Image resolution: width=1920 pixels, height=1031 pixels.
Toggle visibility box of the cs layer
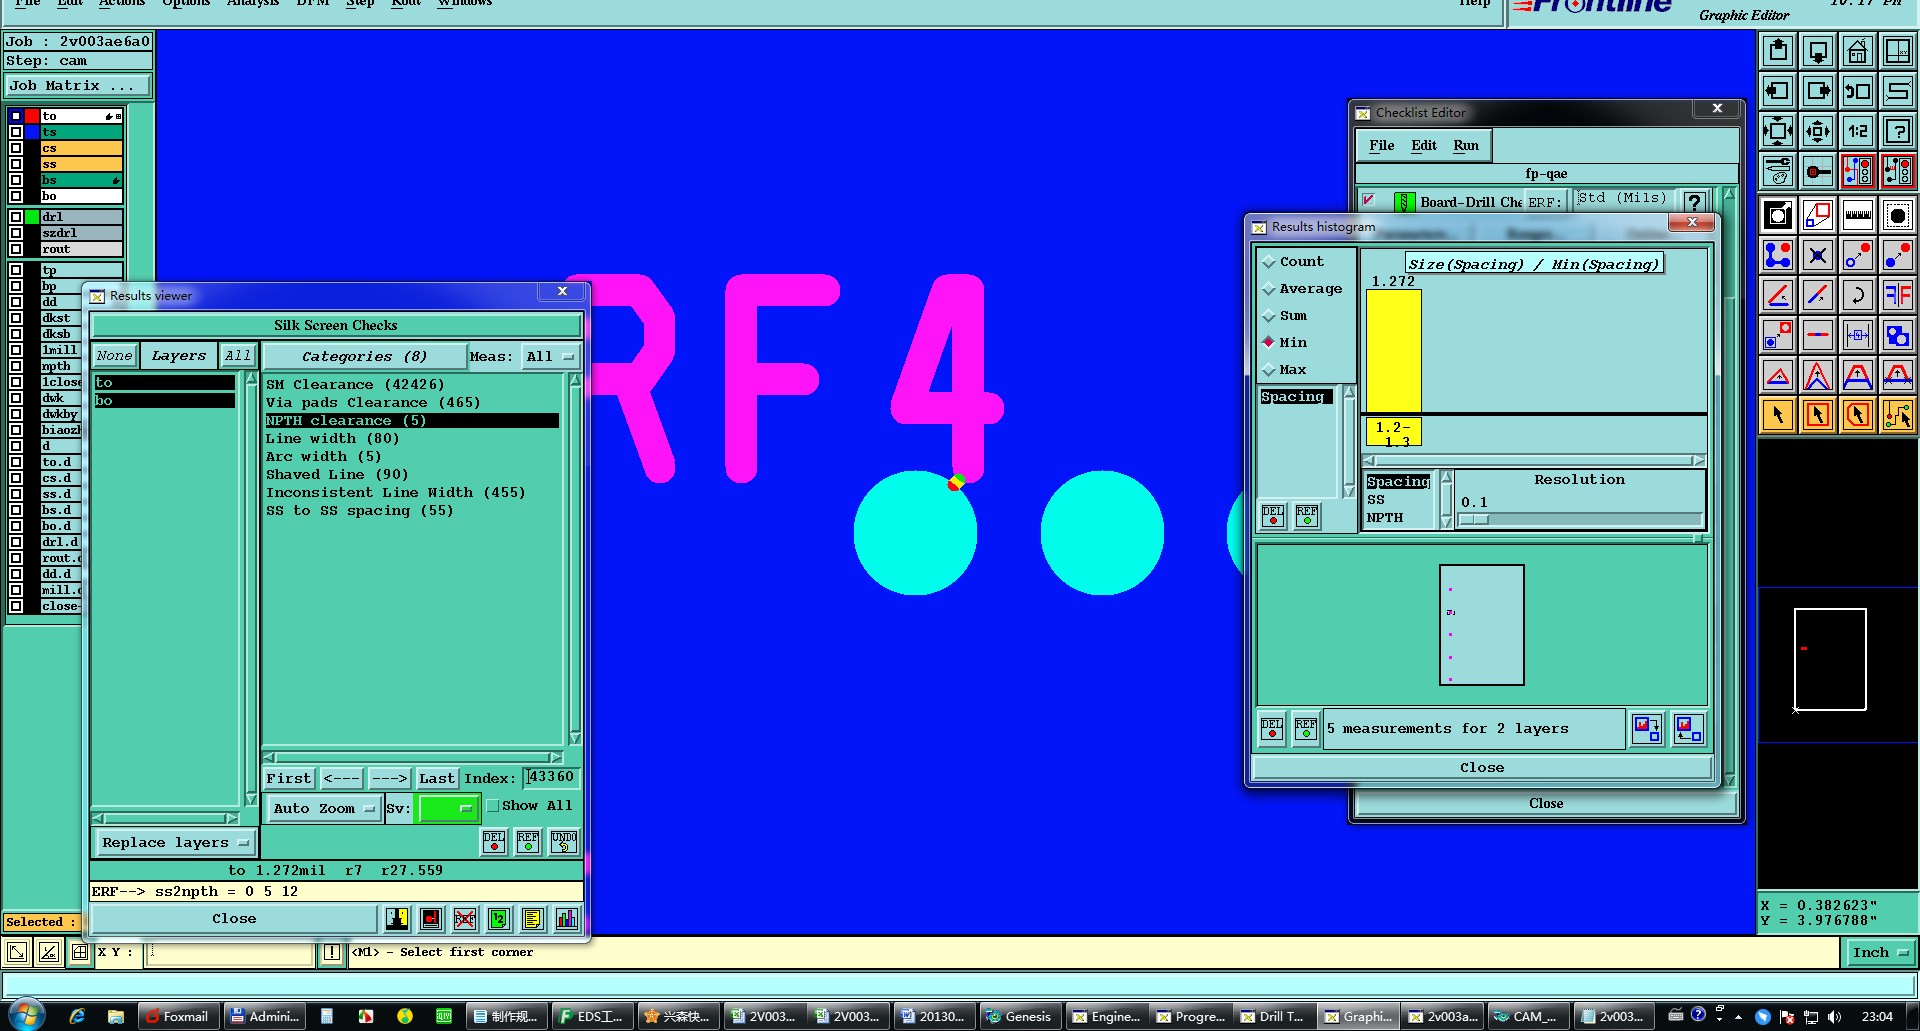point(16,148)
